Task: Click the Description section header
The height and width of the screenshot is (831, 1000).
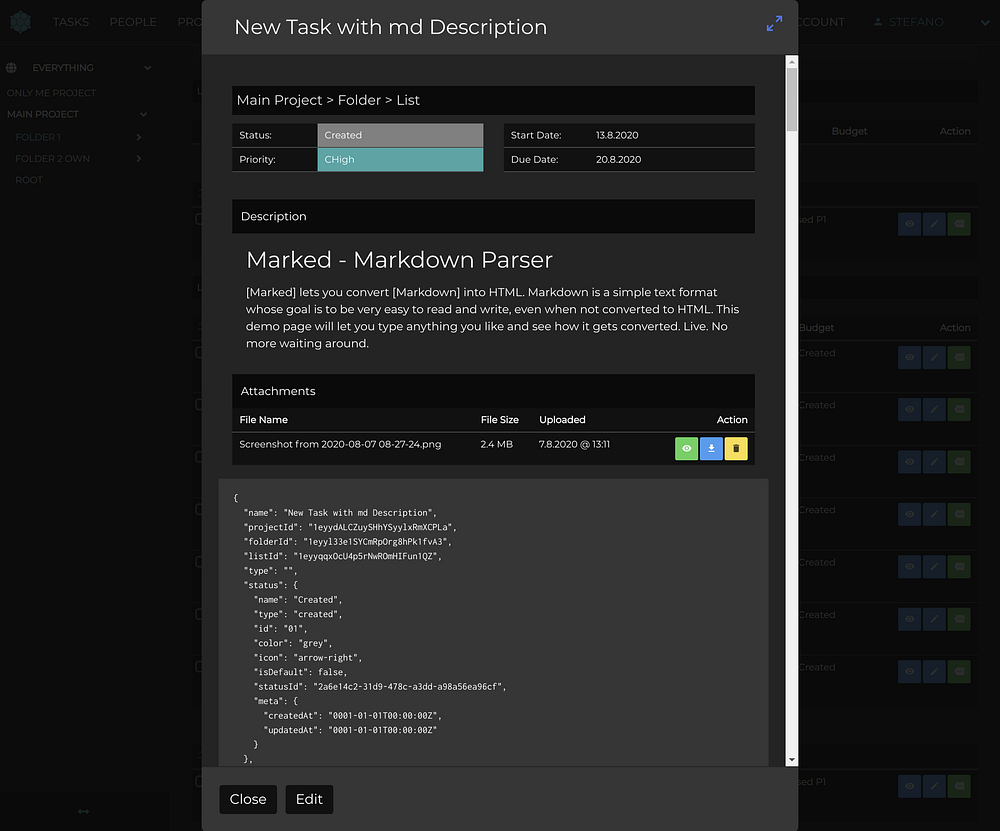Action: coord(493,216)
